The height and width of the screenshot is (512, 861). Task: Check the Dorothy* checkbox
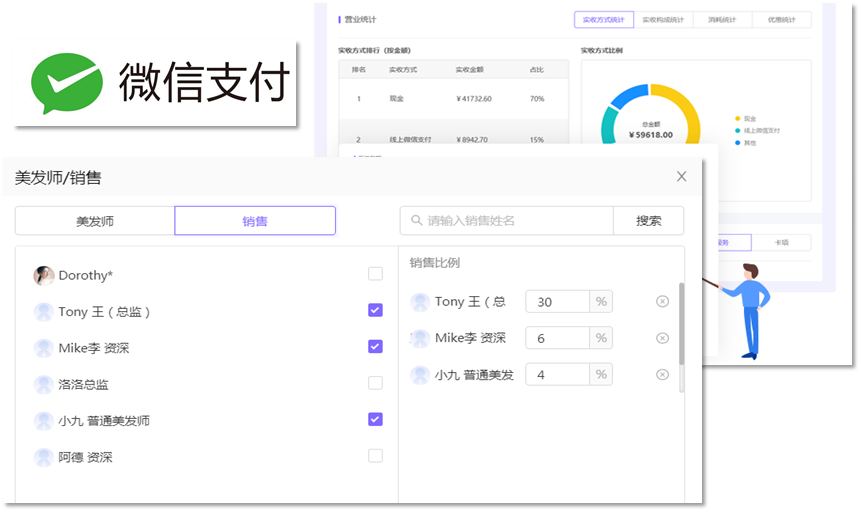click(x=375, y=274)
